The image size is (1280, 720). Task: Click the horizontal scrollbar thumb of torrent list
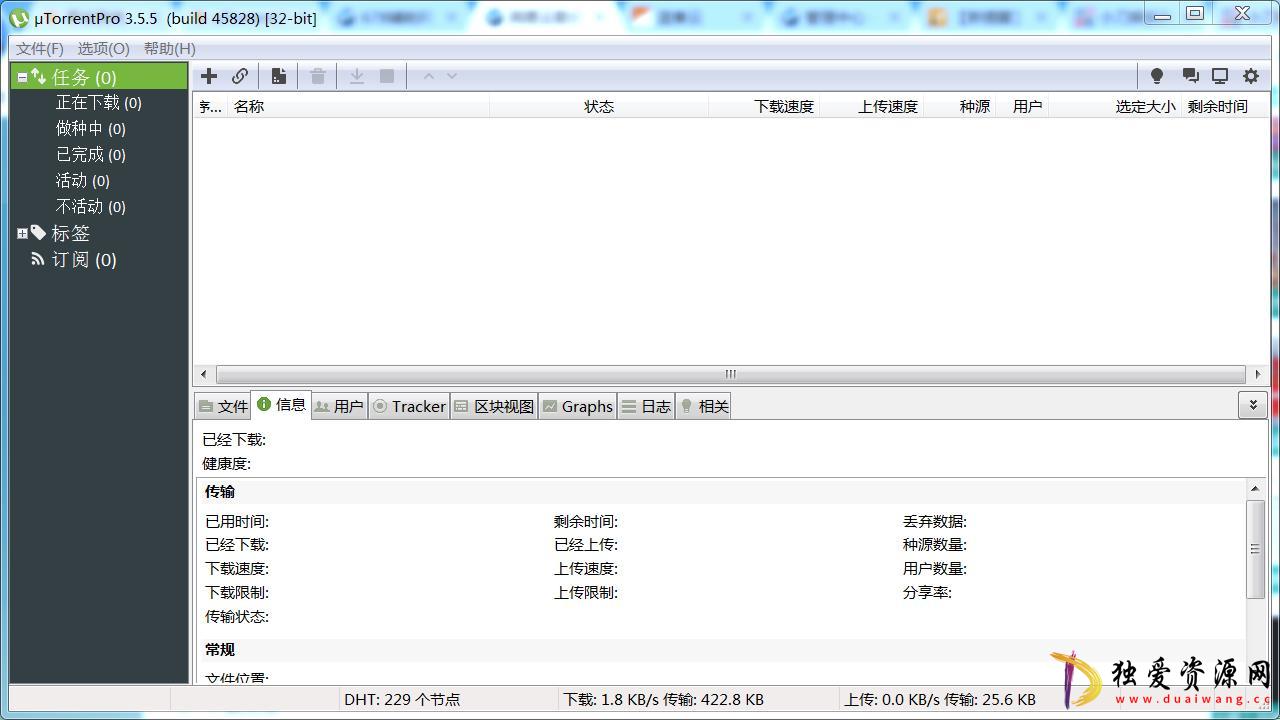click(x=731, y=374)
